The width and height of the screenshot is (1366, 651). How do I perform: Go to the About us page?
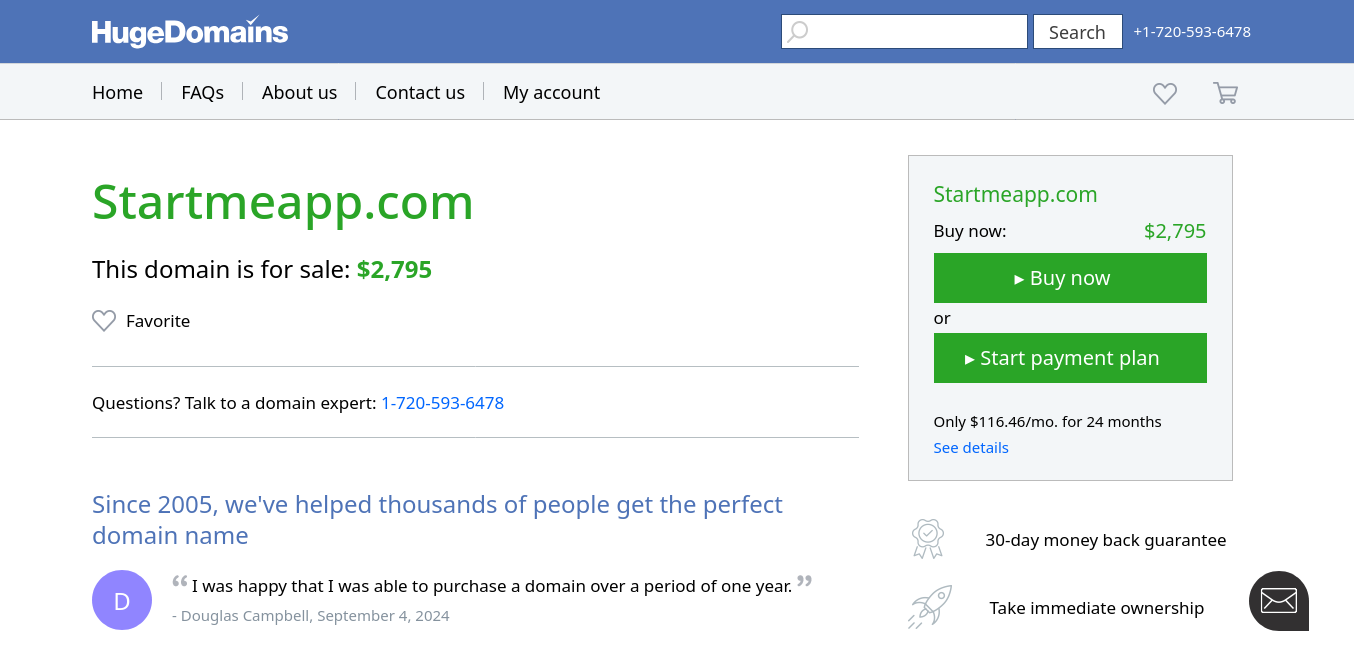pos(299,92)
